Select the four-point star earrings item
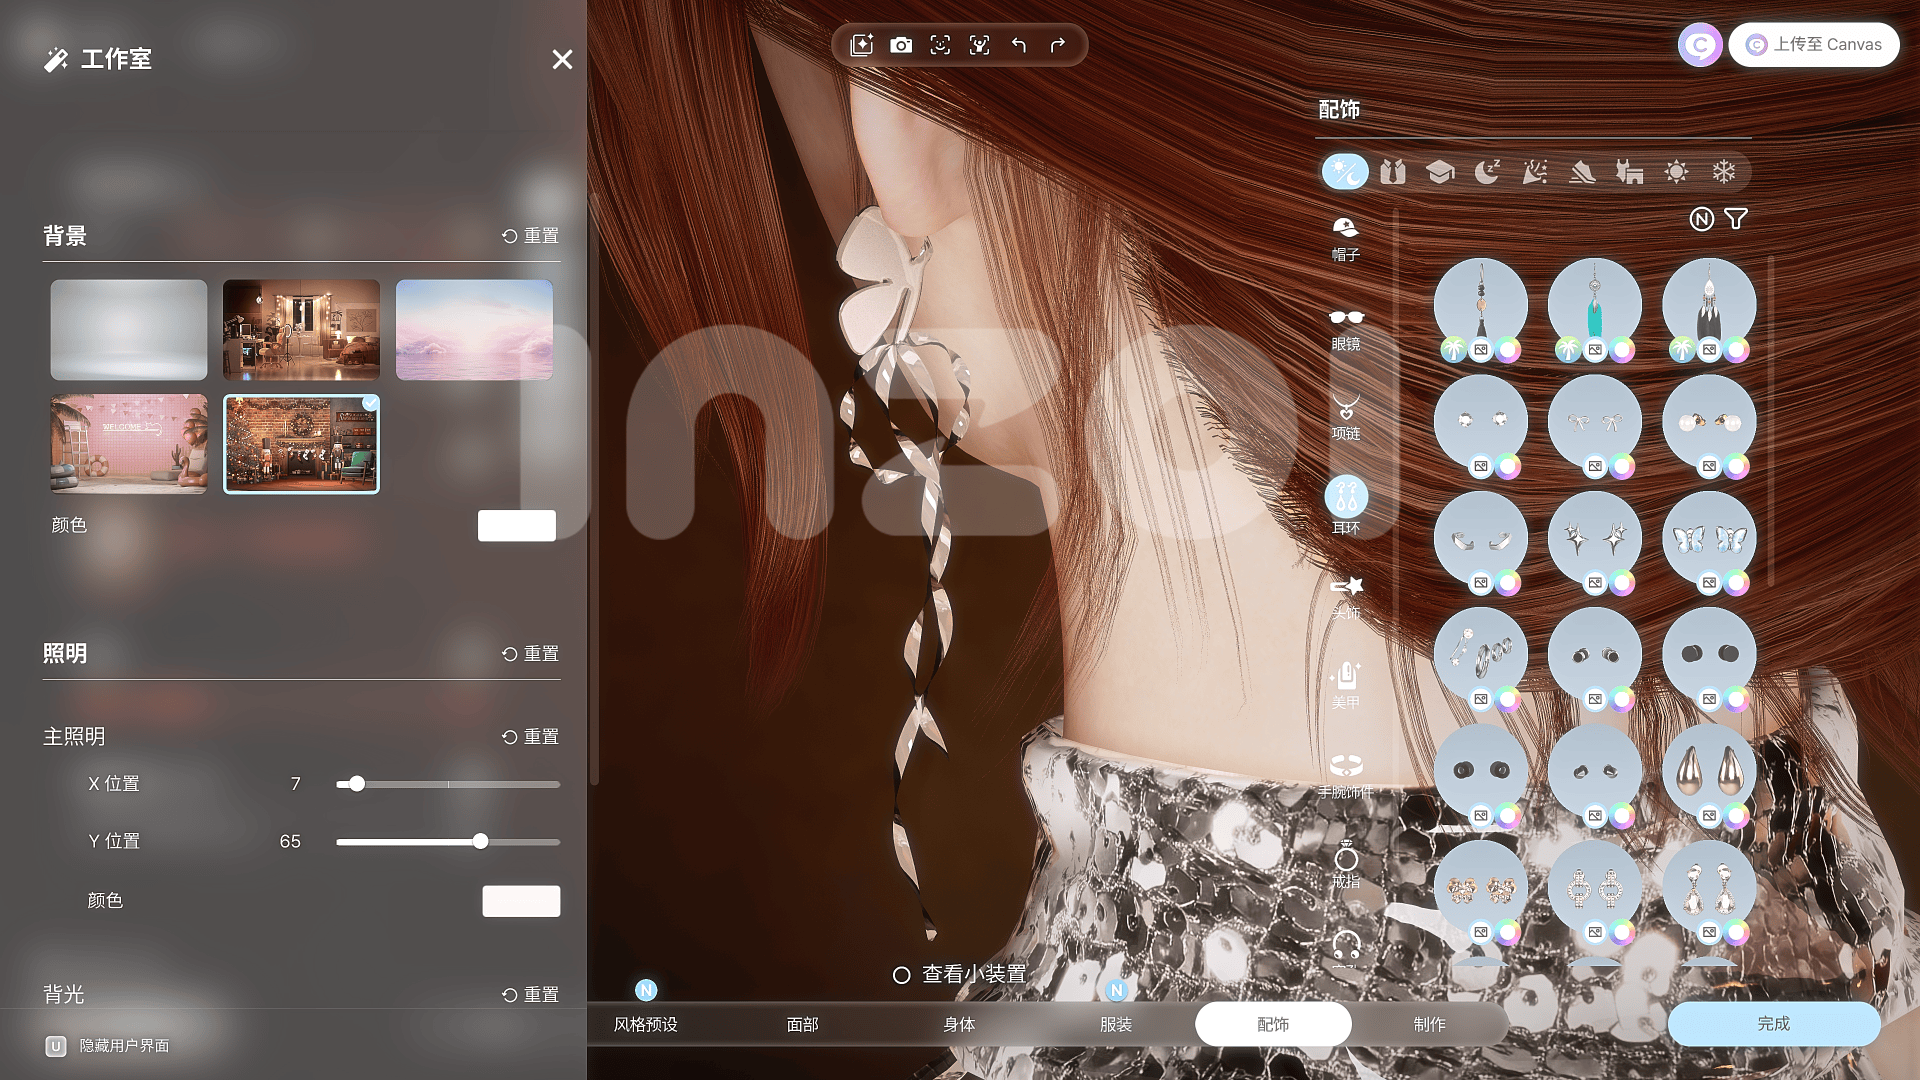Screen dimensions: 1920x1080 1595,539
